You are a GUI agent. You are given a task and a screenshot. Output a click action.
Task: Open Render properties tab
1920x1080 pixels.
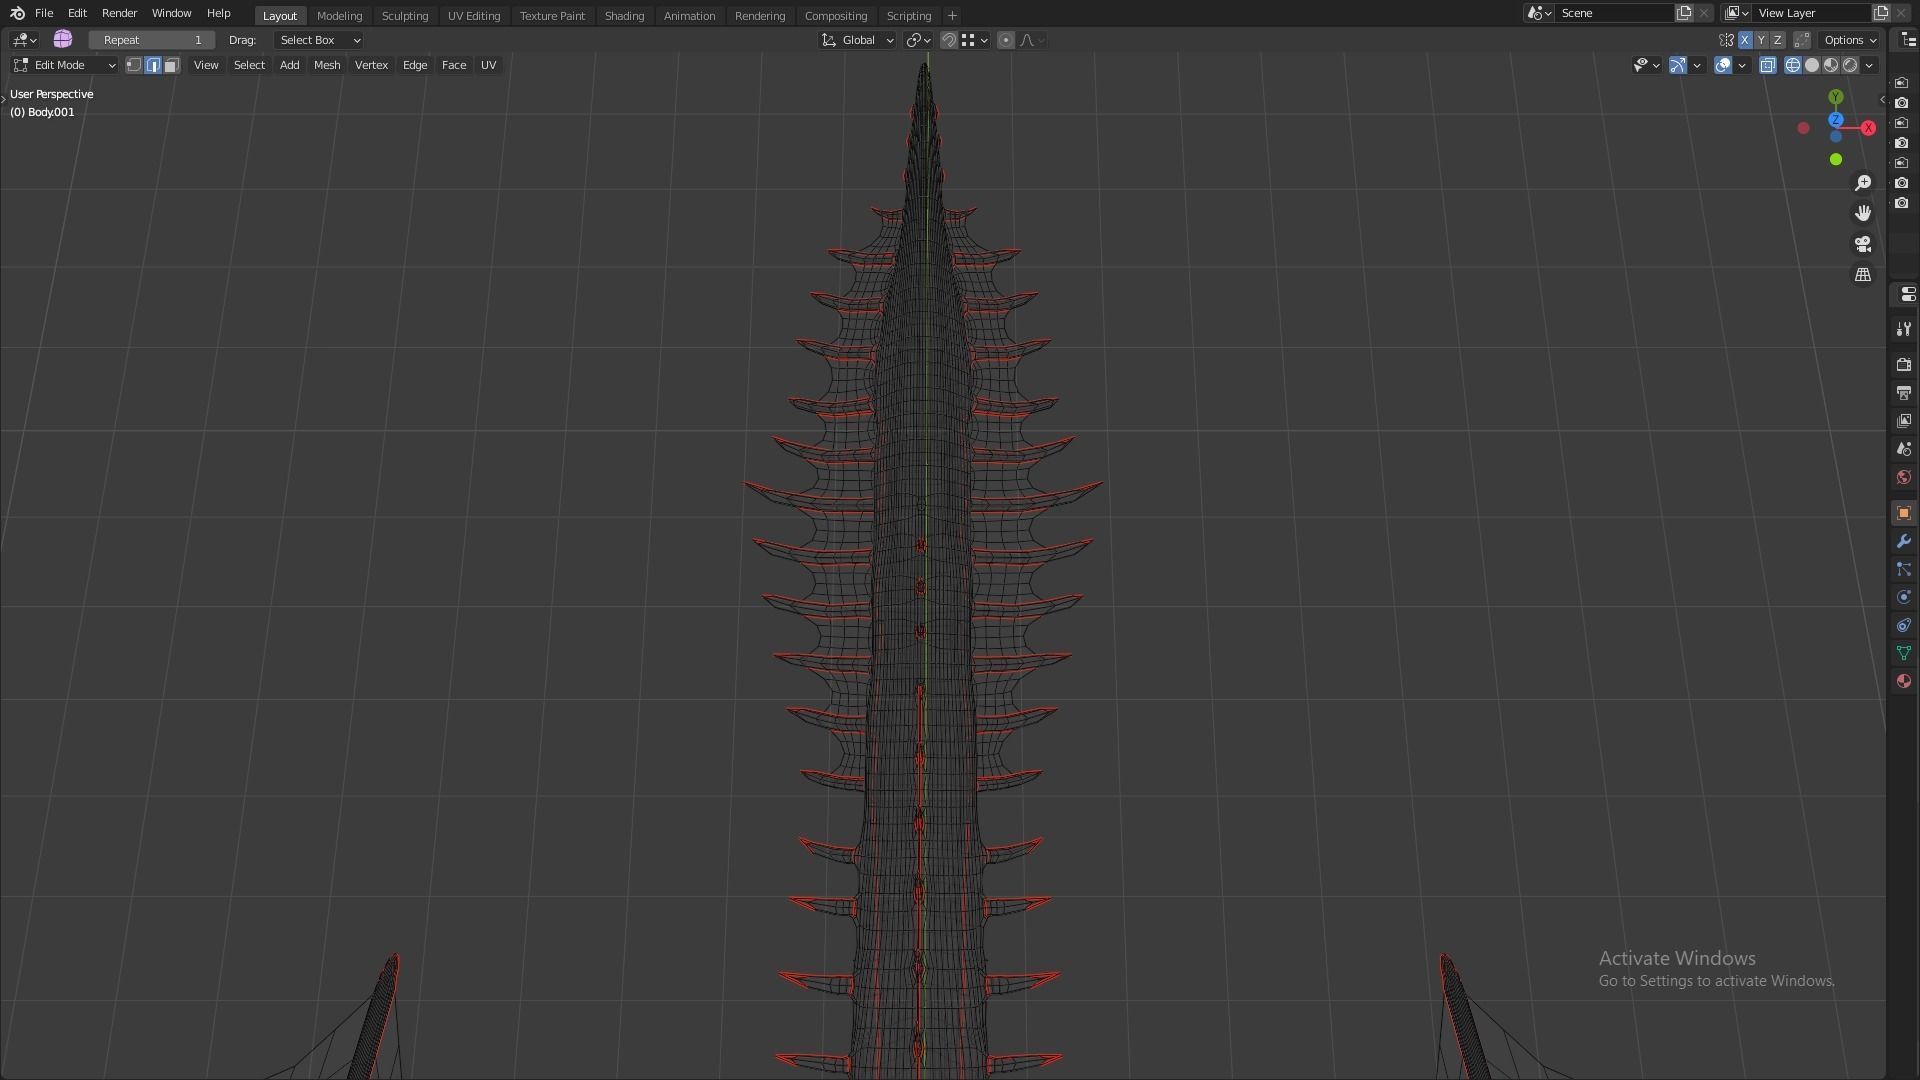coord(1904,365)
